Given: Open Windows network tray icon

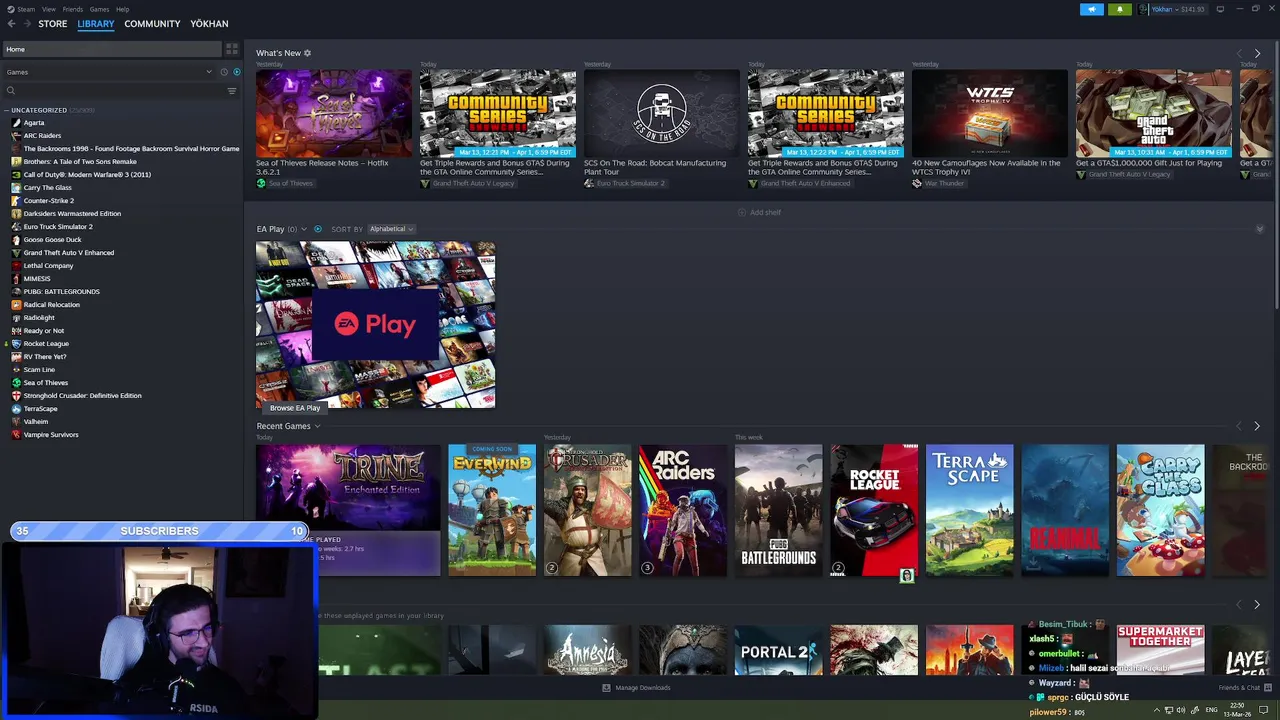Looking at the screenshot, I should coord(1169,710).
